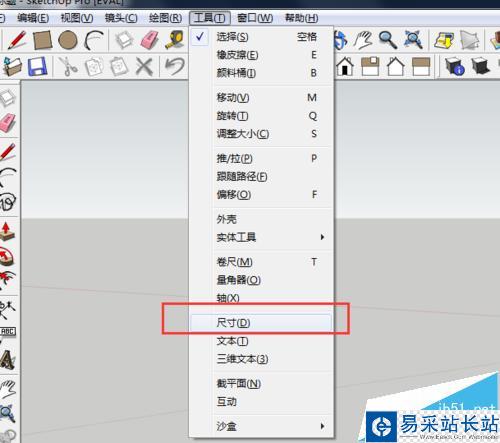Choose 截平面(N) from the tools menu
The height and width of the screenshot is (443, 500).
[261, 384]
